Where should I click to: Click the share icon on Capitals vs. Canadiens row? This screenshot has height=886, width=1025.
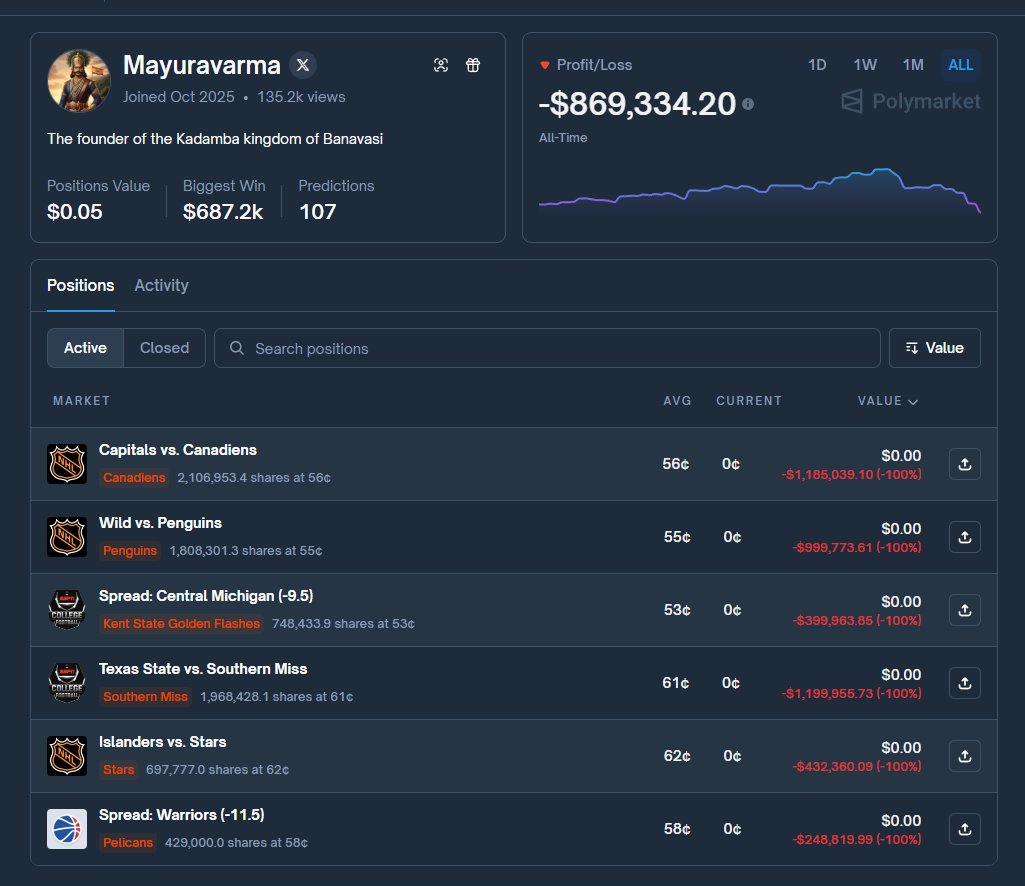pos(964,463)
